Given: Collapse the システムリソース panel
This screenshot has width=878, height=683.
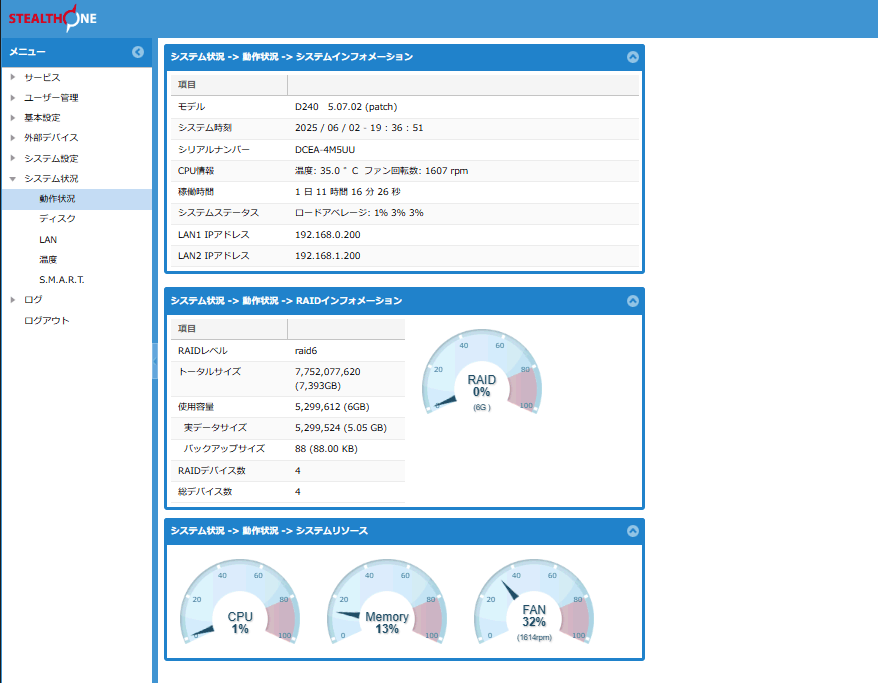Looking at the screenshot, I should pyautogui.click(x=633, y=531).
